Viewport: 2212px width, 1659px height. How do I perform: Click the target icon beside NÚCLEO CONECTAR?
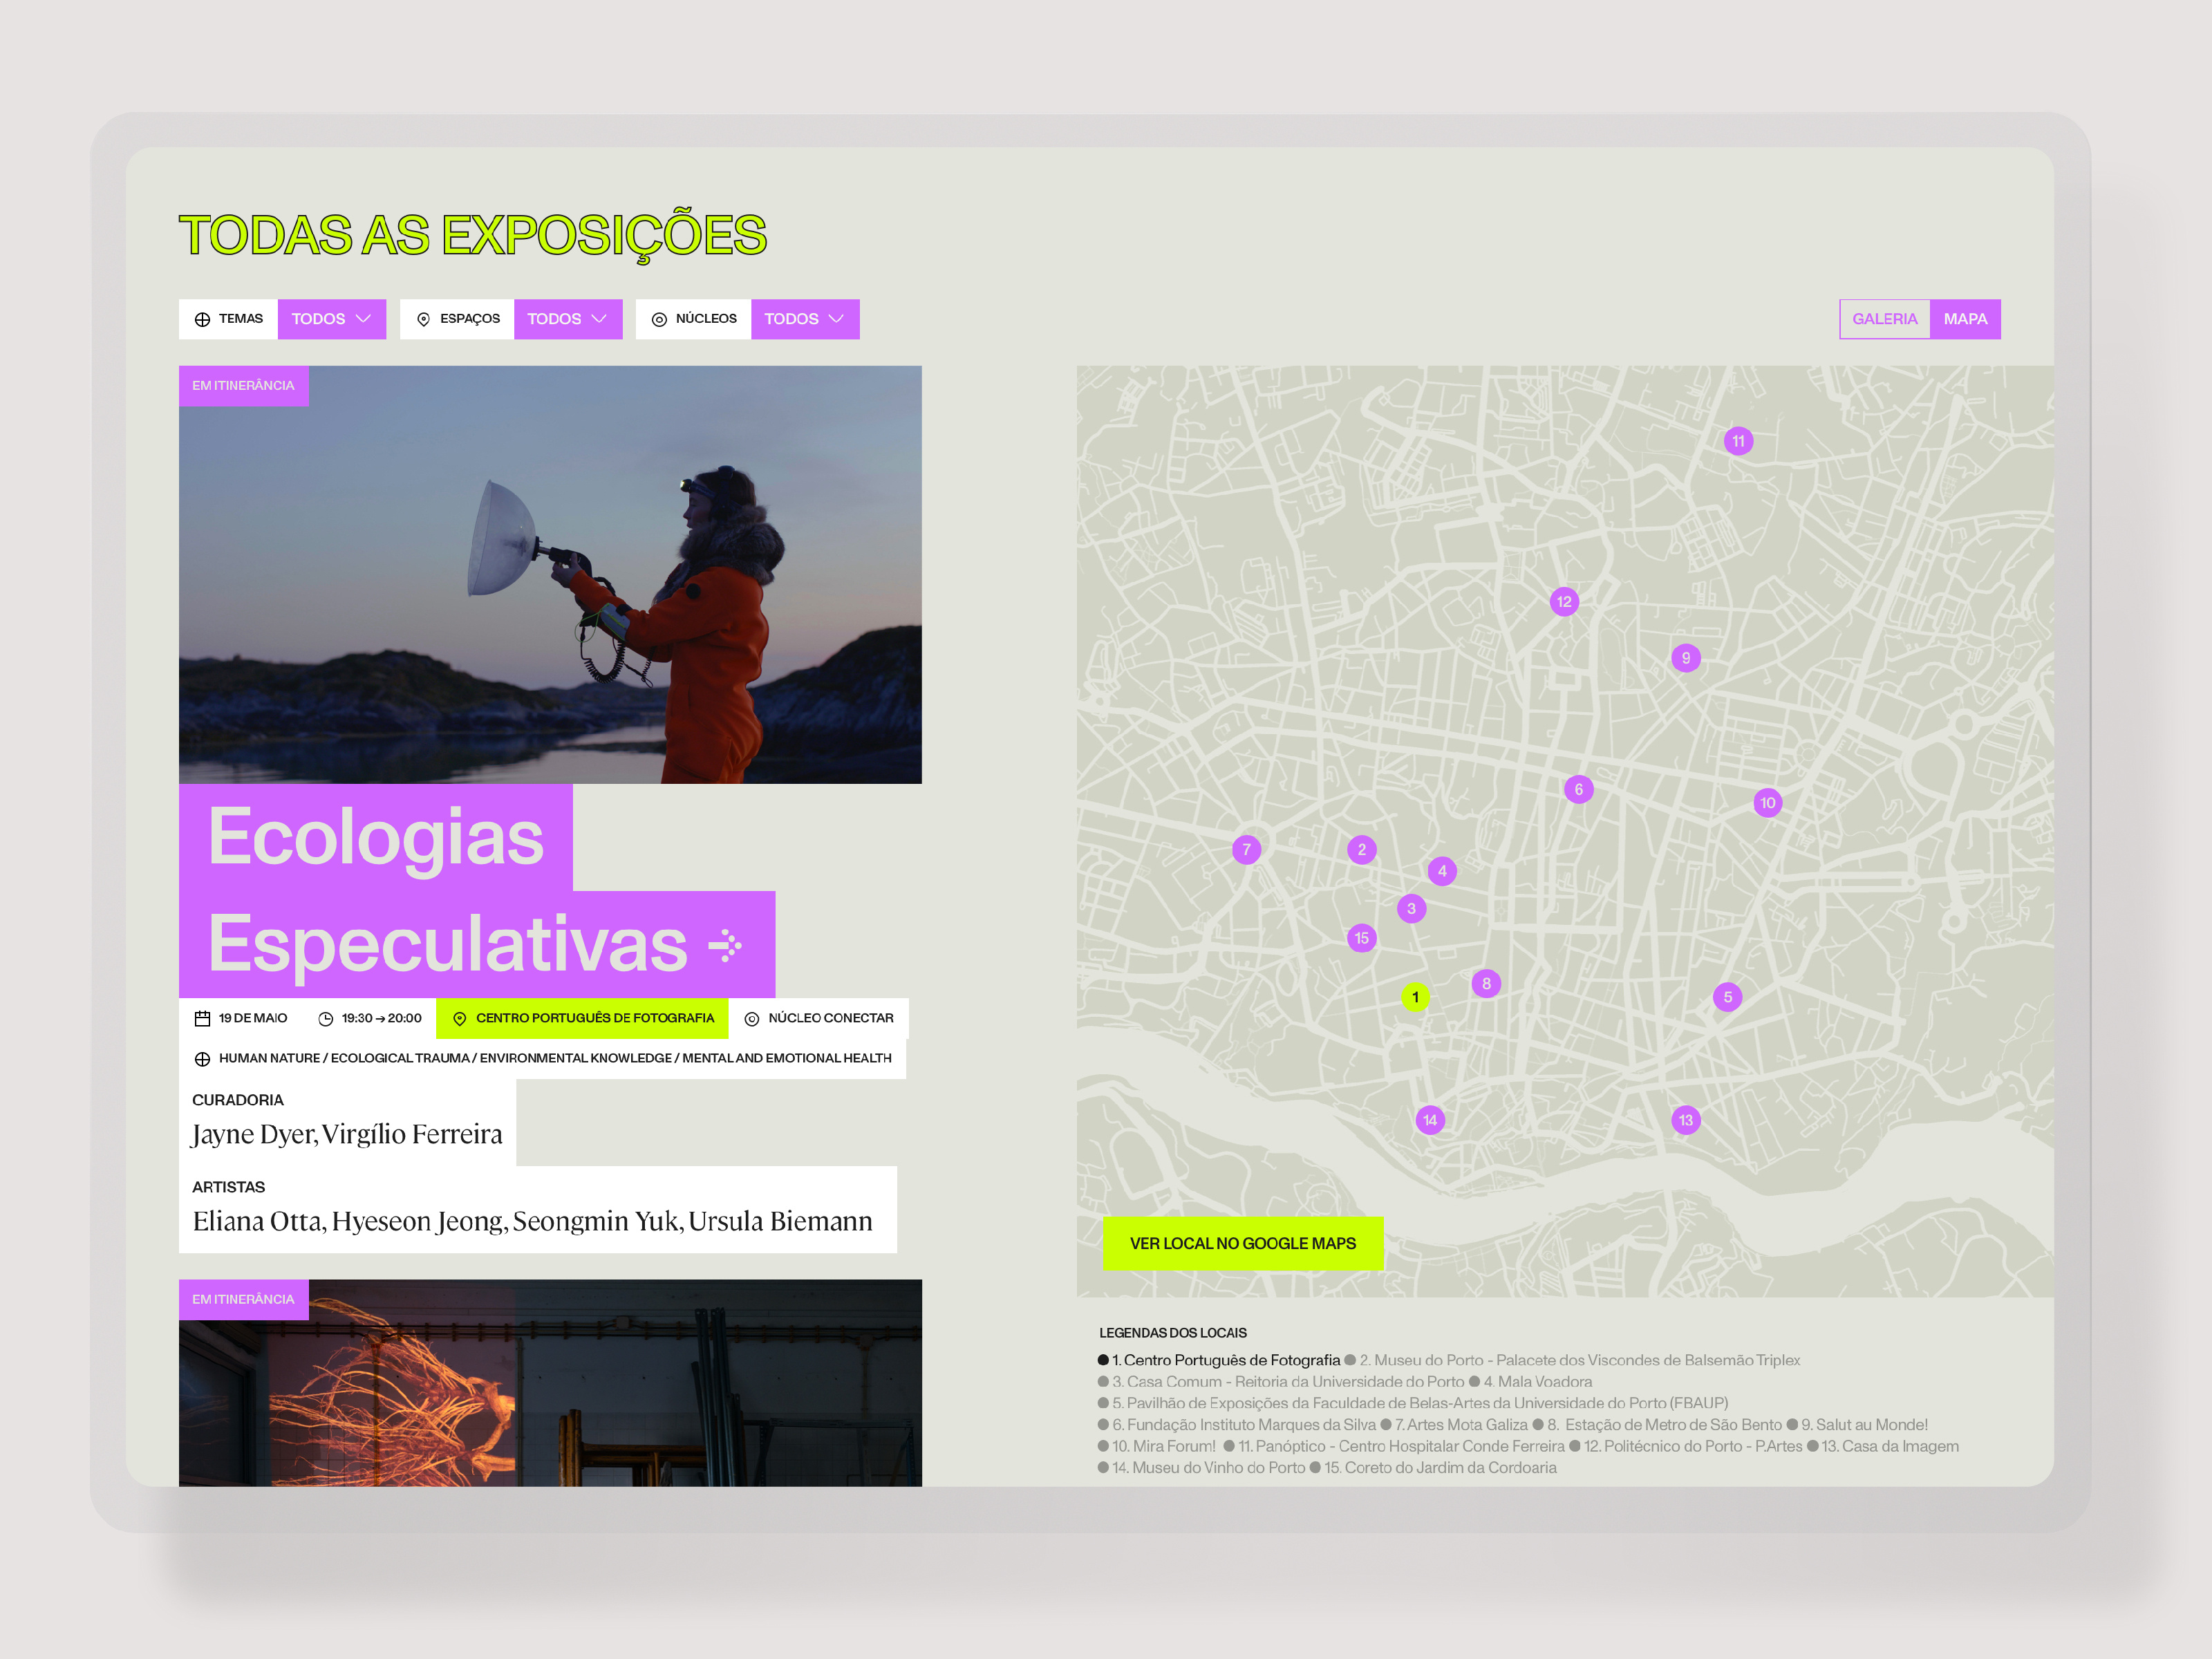751,1018
